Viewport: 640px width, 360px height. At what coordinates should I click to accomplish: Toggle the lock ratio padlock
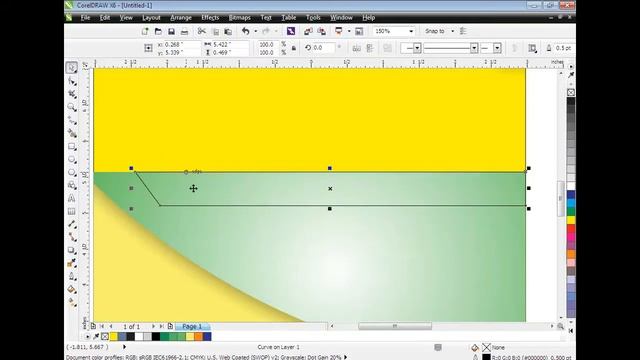coord(293,48)
